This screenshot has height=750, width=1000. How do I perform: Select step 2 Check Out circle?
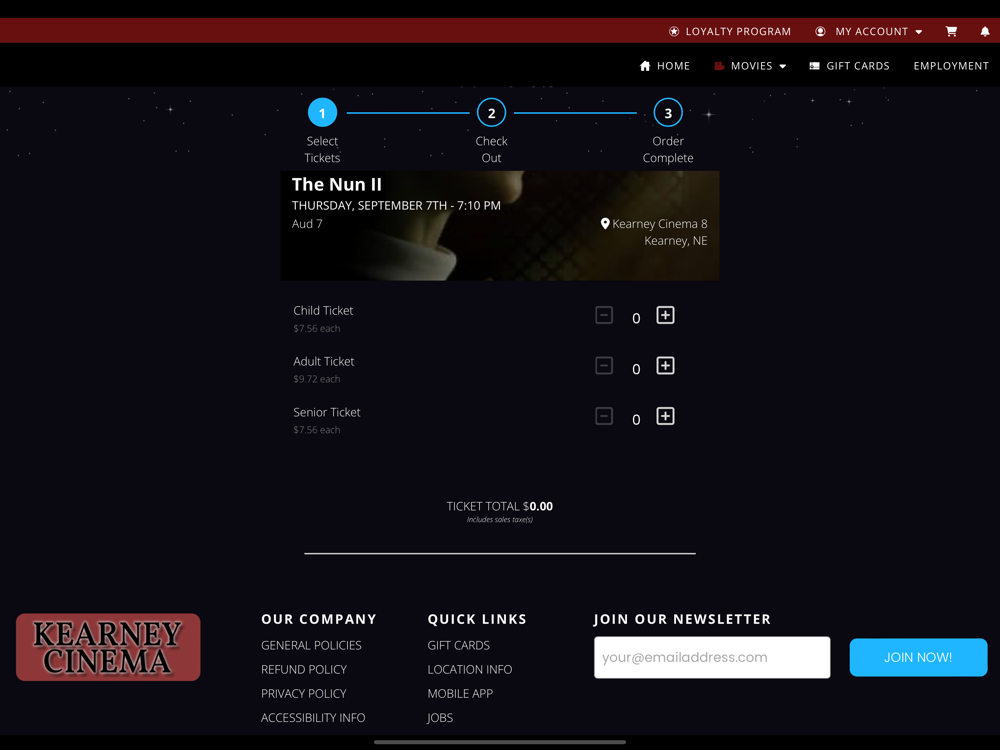(491, 113)
